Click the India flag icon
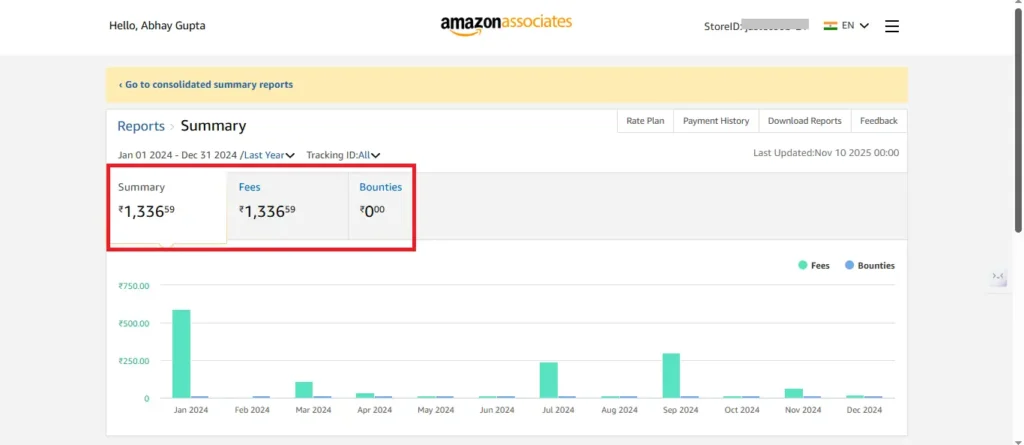The image size is (1024, 445). tap(830, 25)
